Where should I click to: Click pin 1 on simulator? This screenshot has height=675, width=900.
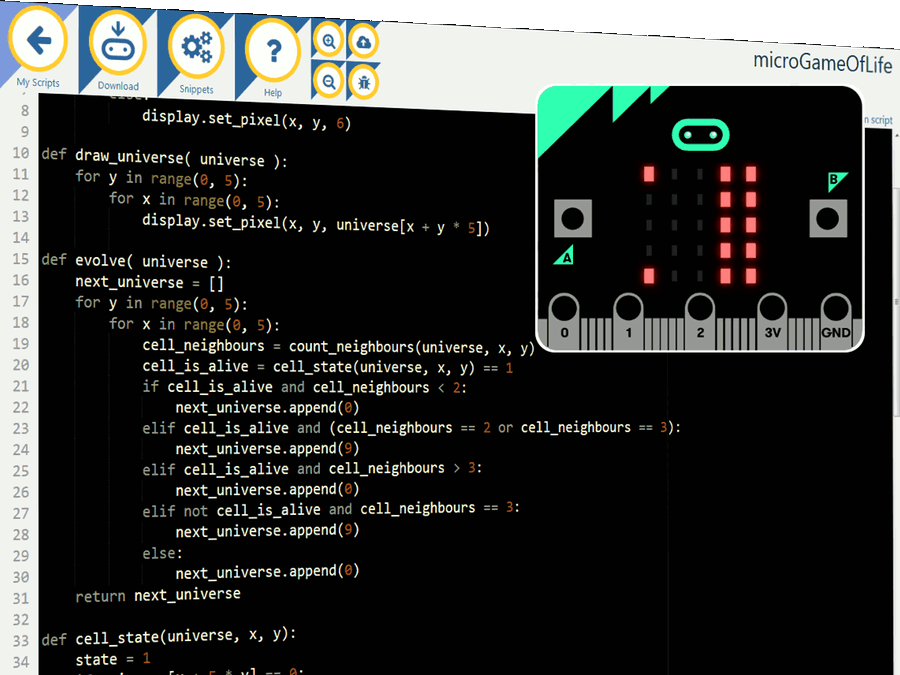click(629, 321)
